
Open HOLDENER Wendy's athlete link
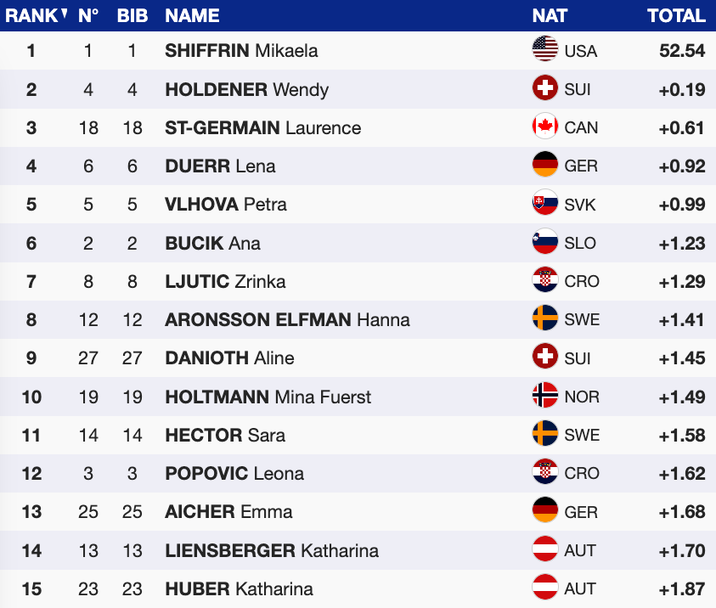(x=246, y=89)
